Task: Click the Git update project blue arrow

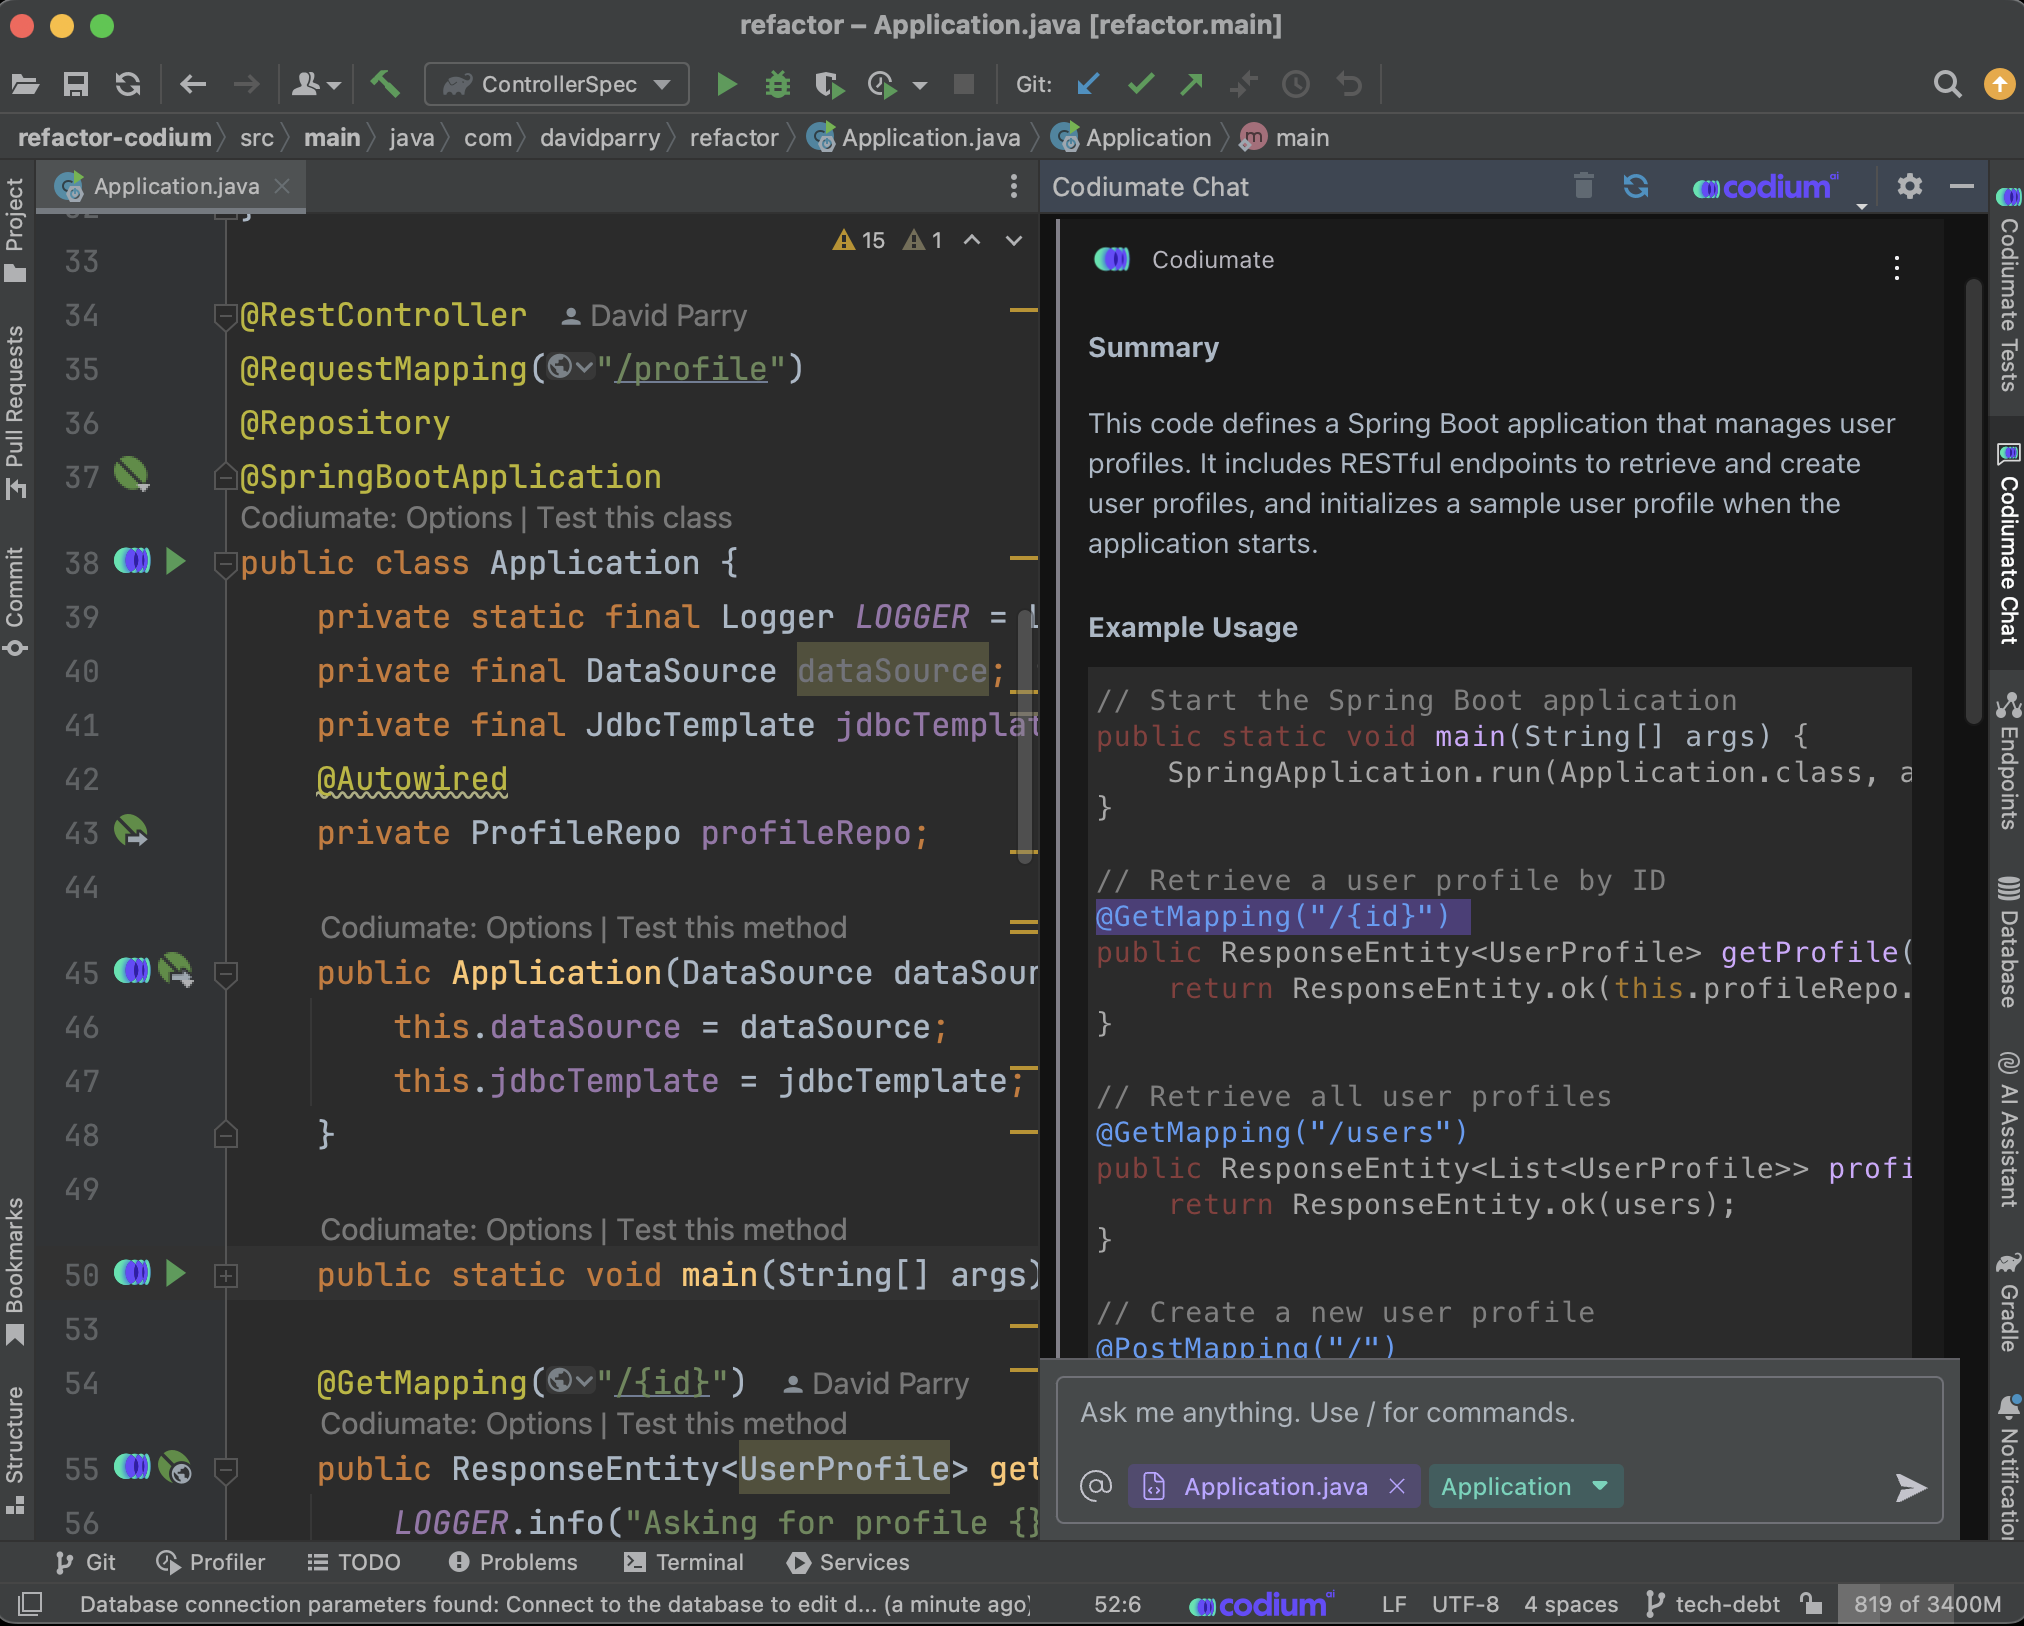Action: tap(1089, 84)
